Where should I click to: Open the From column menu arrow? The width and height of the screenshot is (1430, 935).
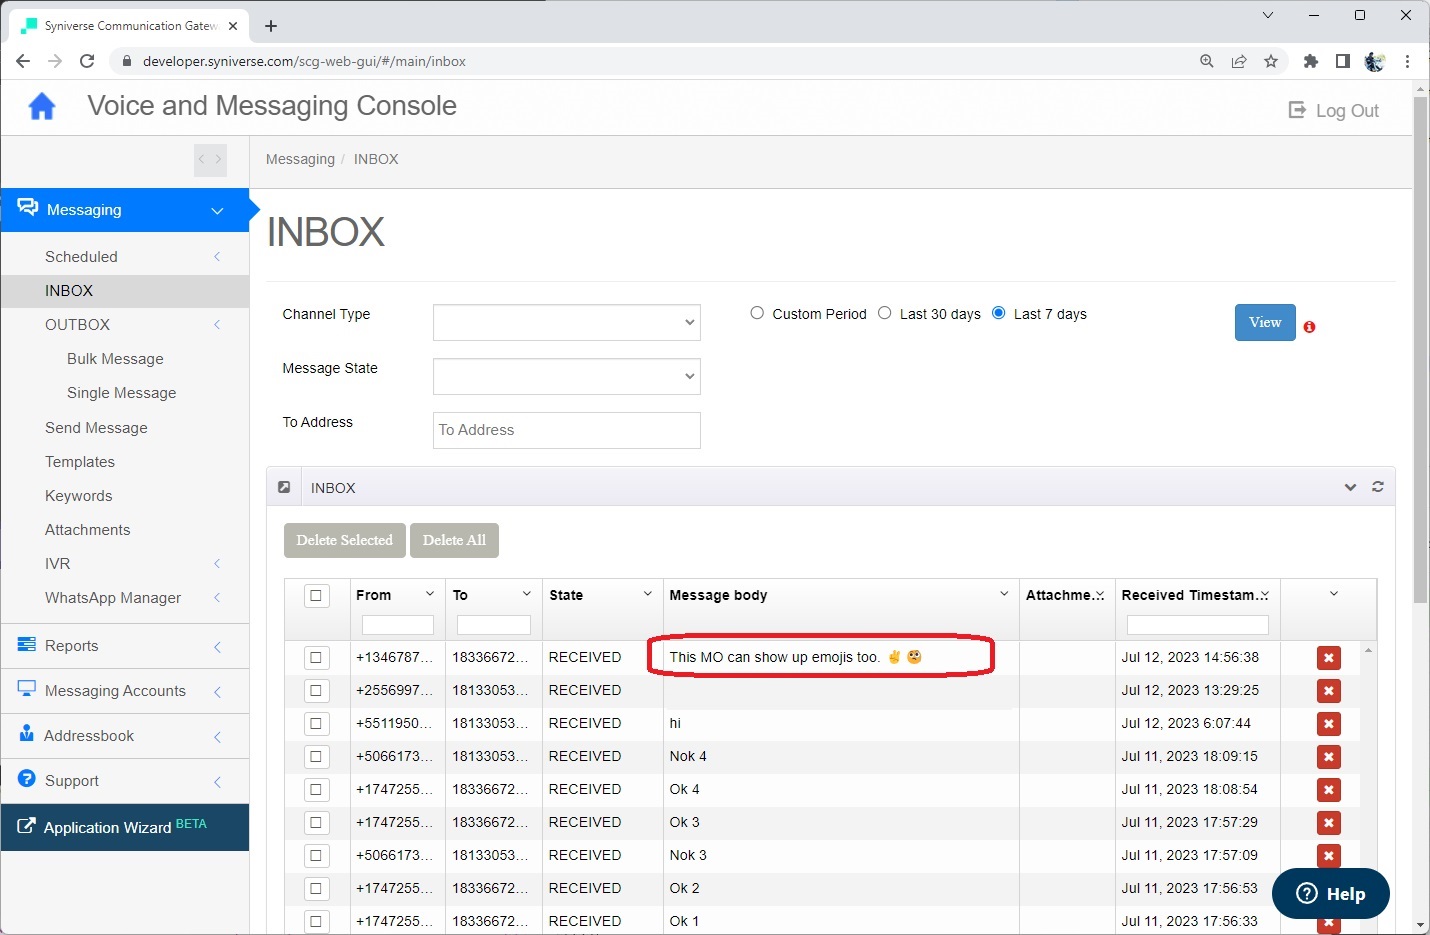[430, 594]
